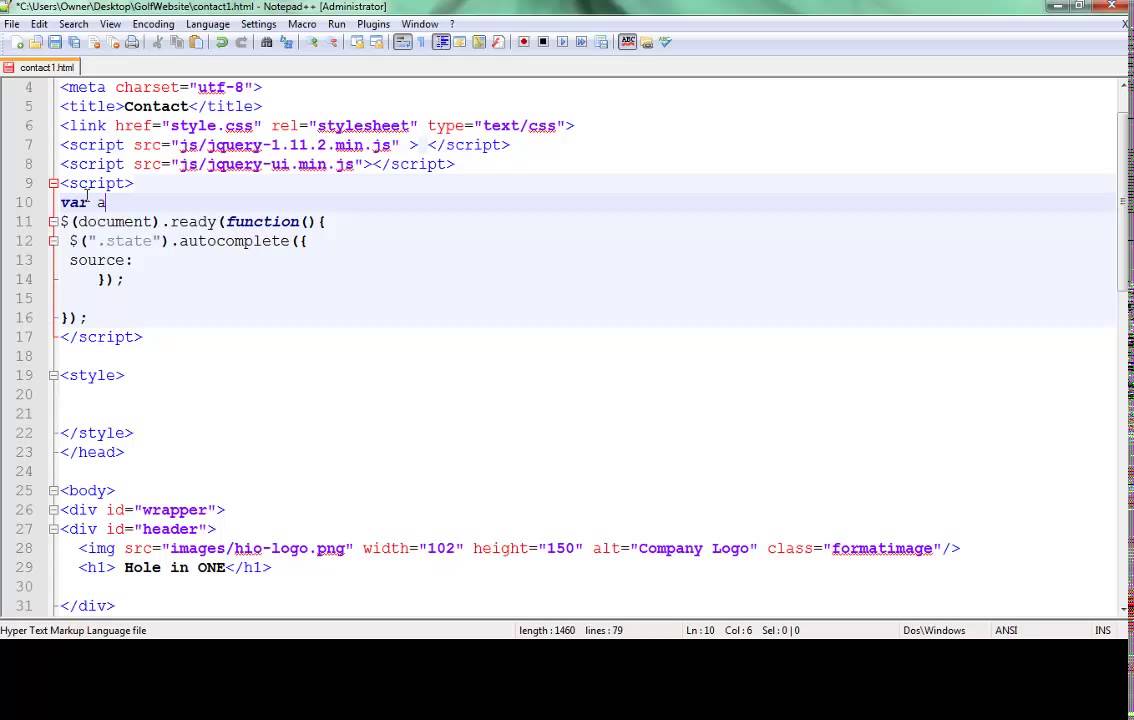The image size is (1134, 720).
Task: Save the file with the floppy disk icon
Action: point(55,43)
